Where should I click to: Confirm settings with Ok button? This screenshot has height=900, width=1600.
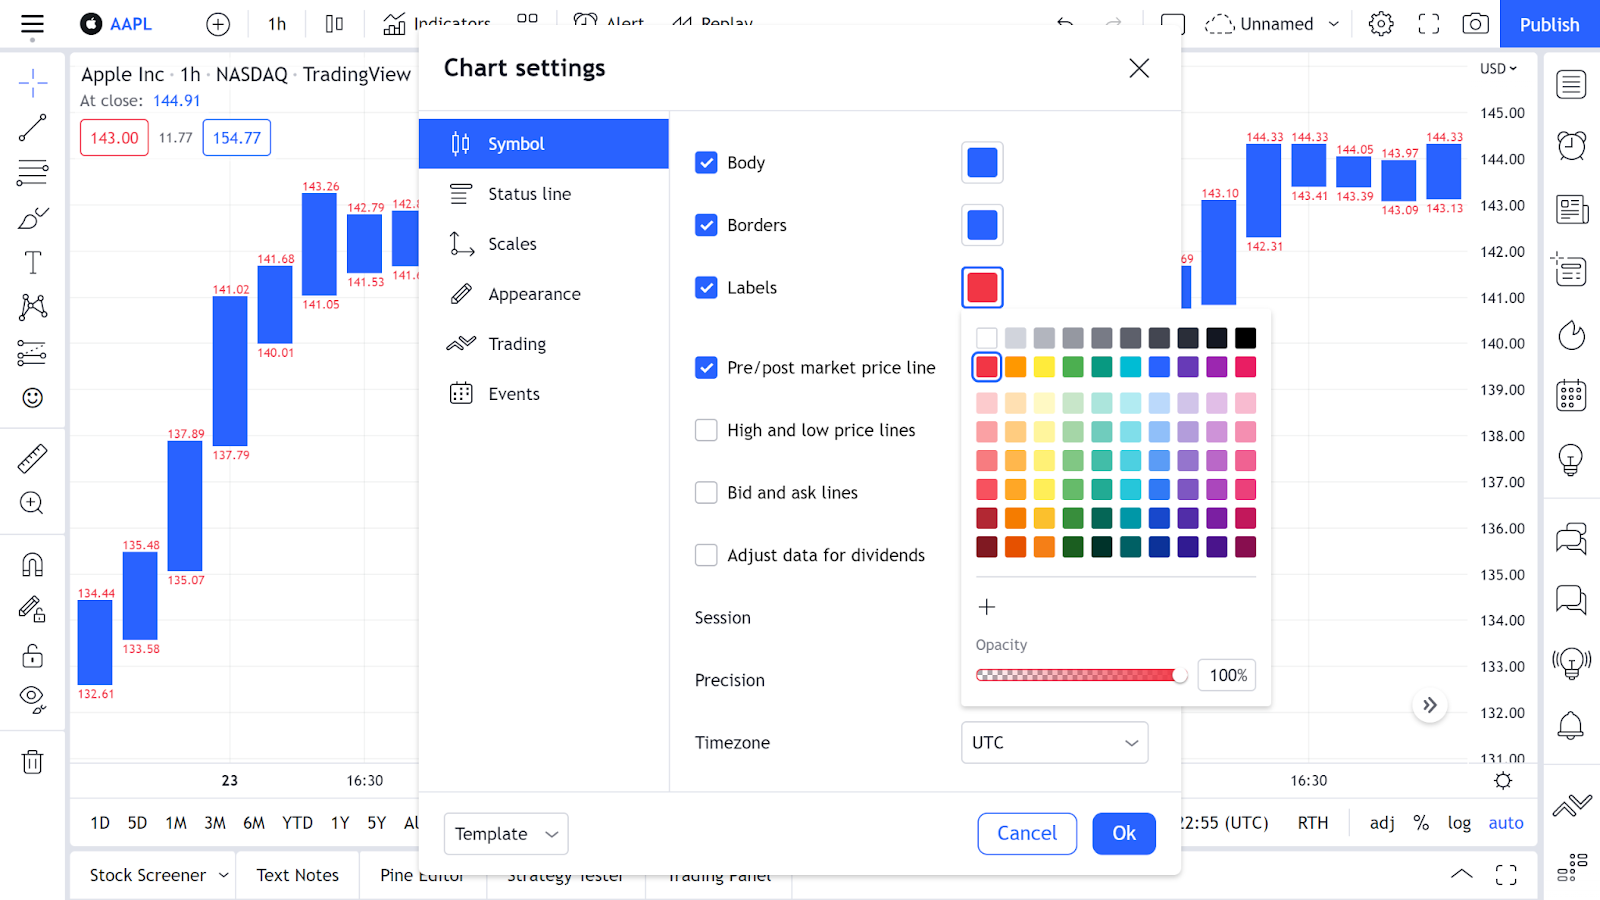pyautogui.click(x=1124, y=834)
